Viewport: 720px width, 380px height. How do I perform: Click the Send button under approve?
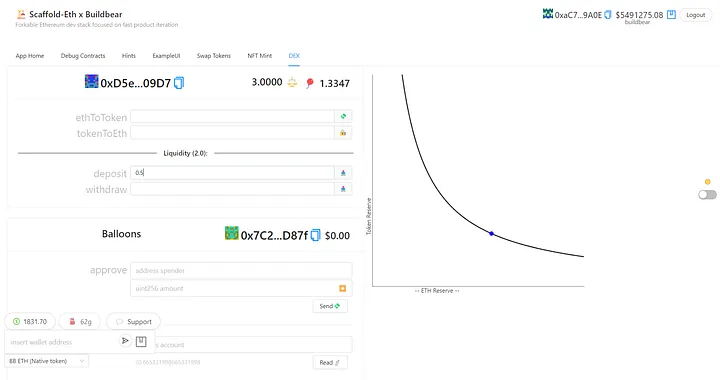330,306
